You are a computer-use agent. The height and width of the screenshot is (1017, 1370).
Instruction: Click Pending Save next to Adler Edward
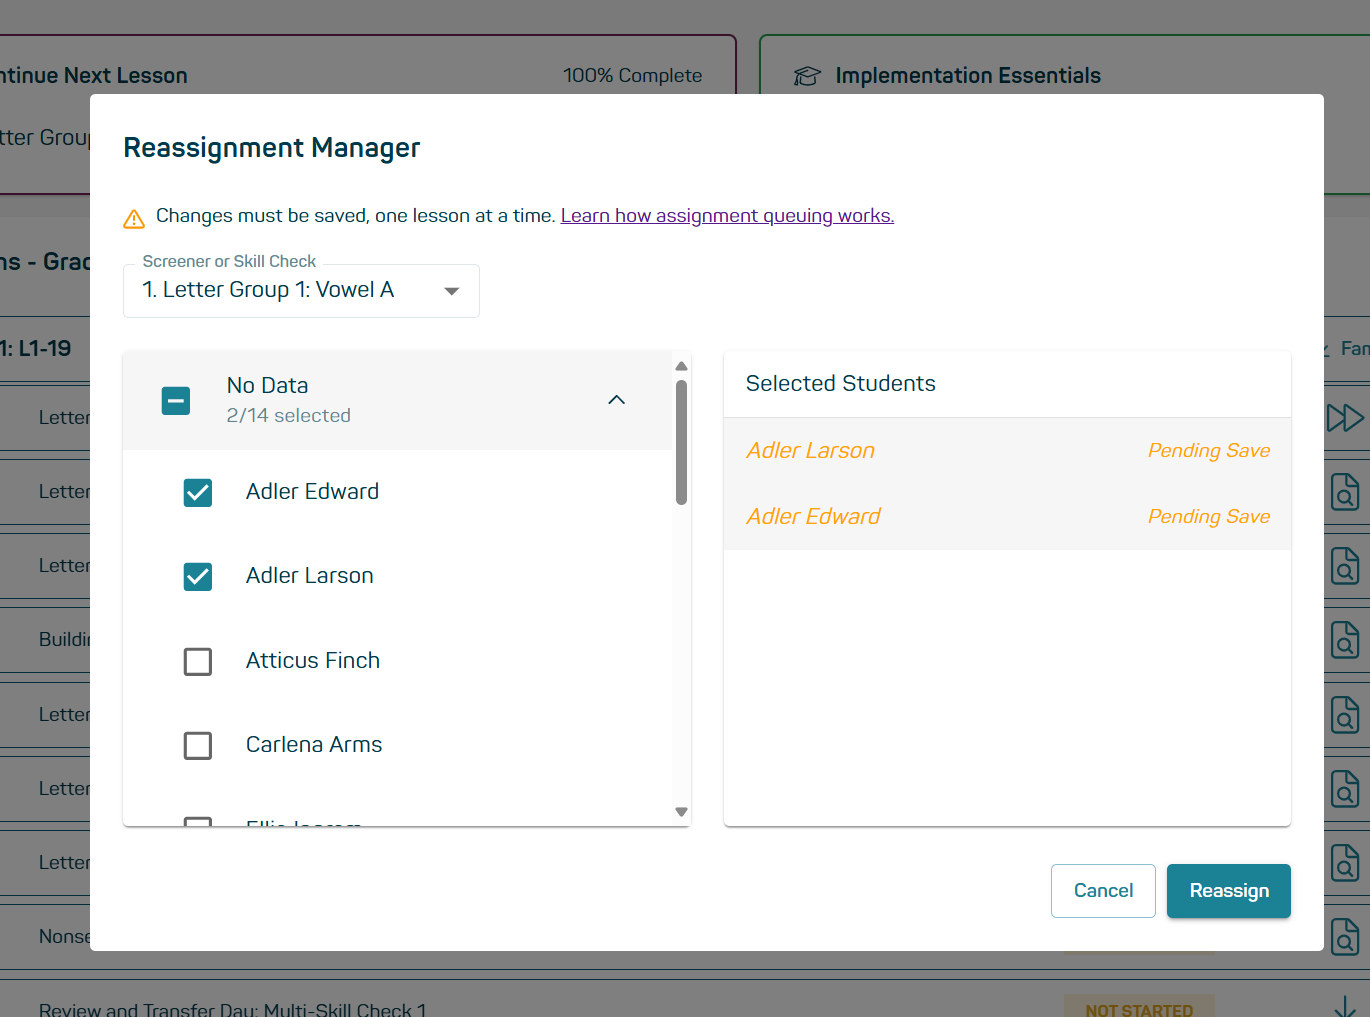click(x=1208, y=517)
